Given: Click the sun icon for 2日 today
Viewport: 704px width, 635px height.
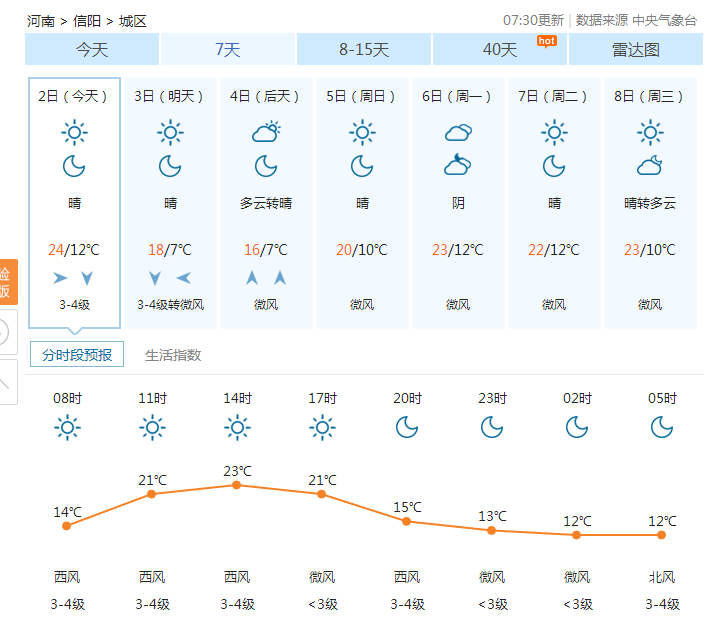Looking at the screenshot, I should tap(75, 132).
